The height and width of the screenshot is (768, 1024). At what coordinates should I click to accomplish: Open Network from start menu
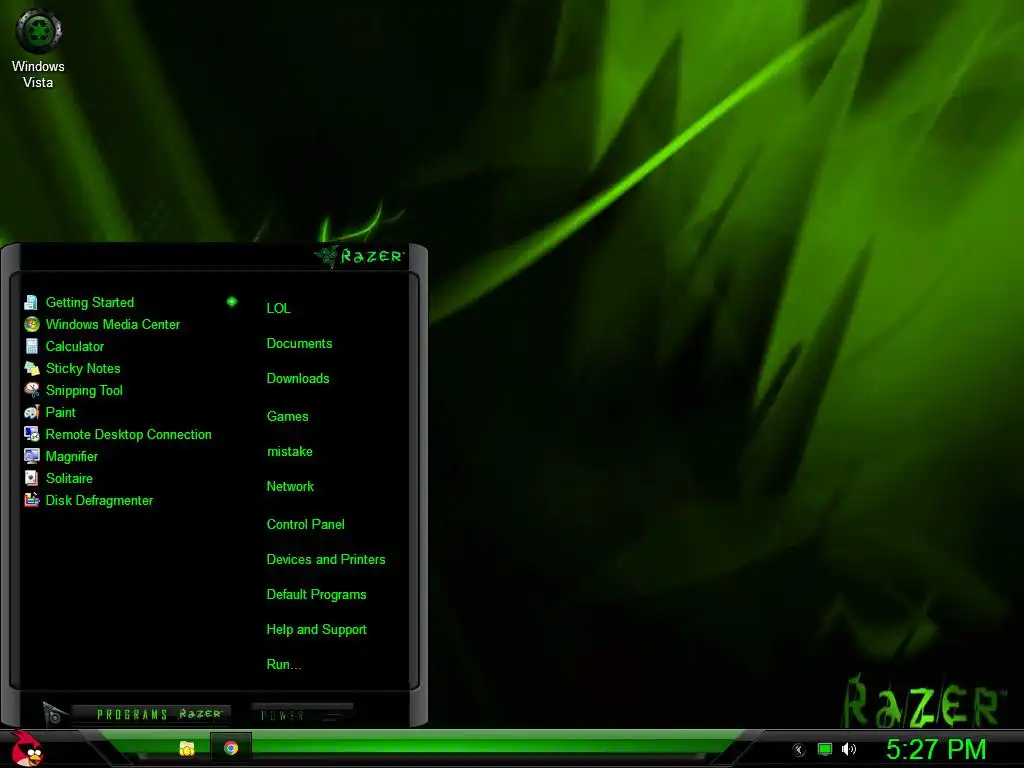[x=290, y=487]
